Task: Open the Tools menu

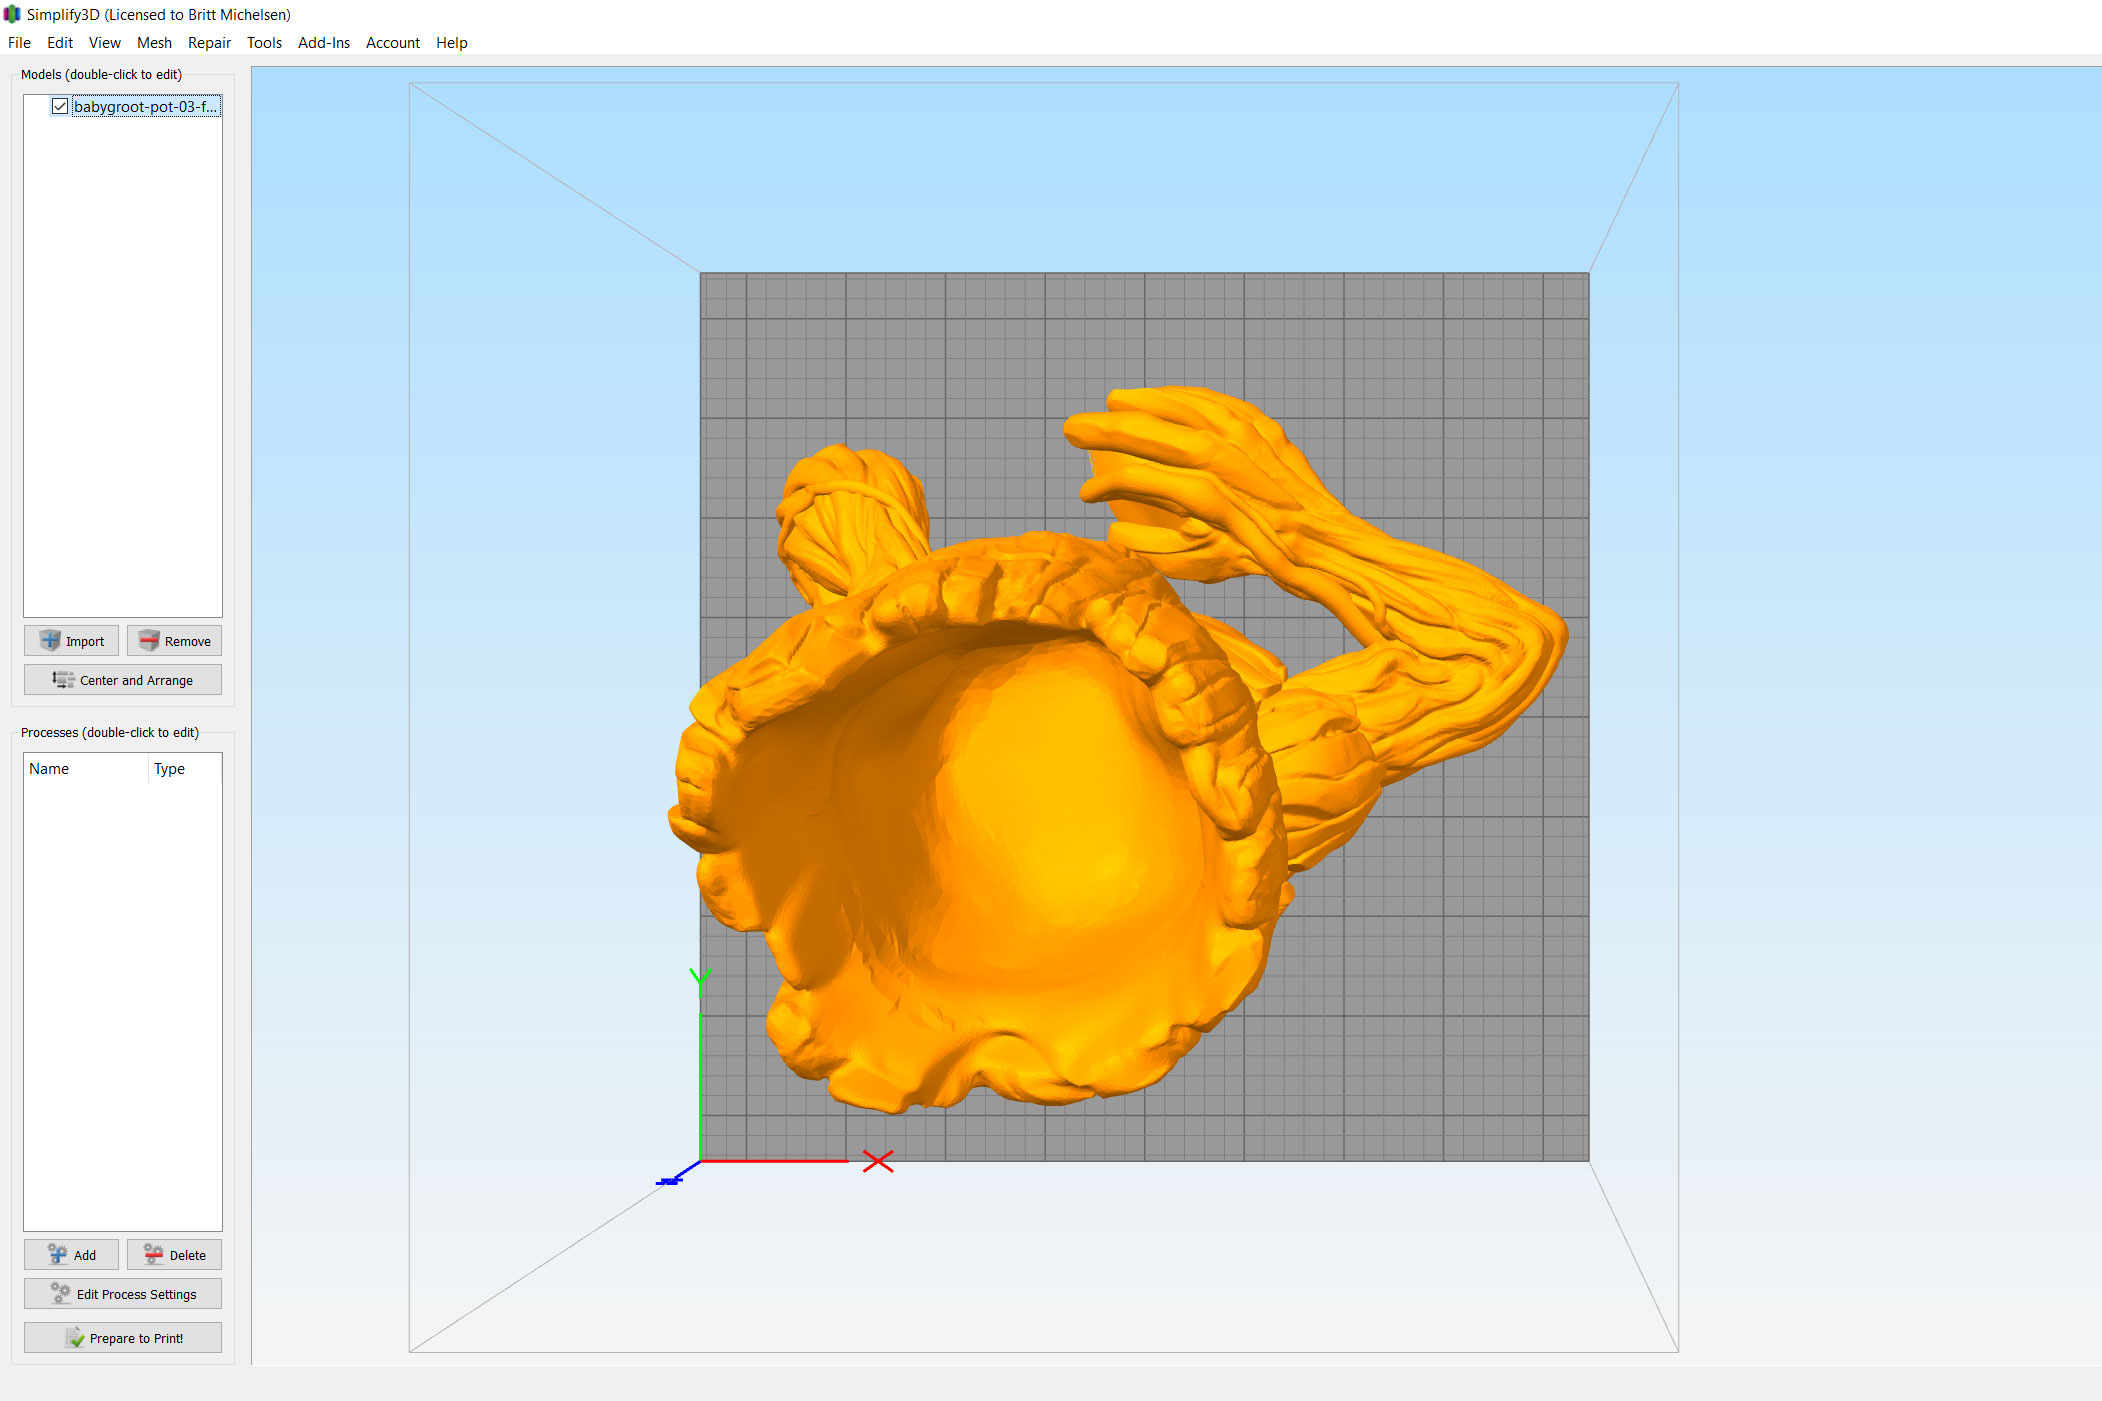Action: click(x=264, y=43)
